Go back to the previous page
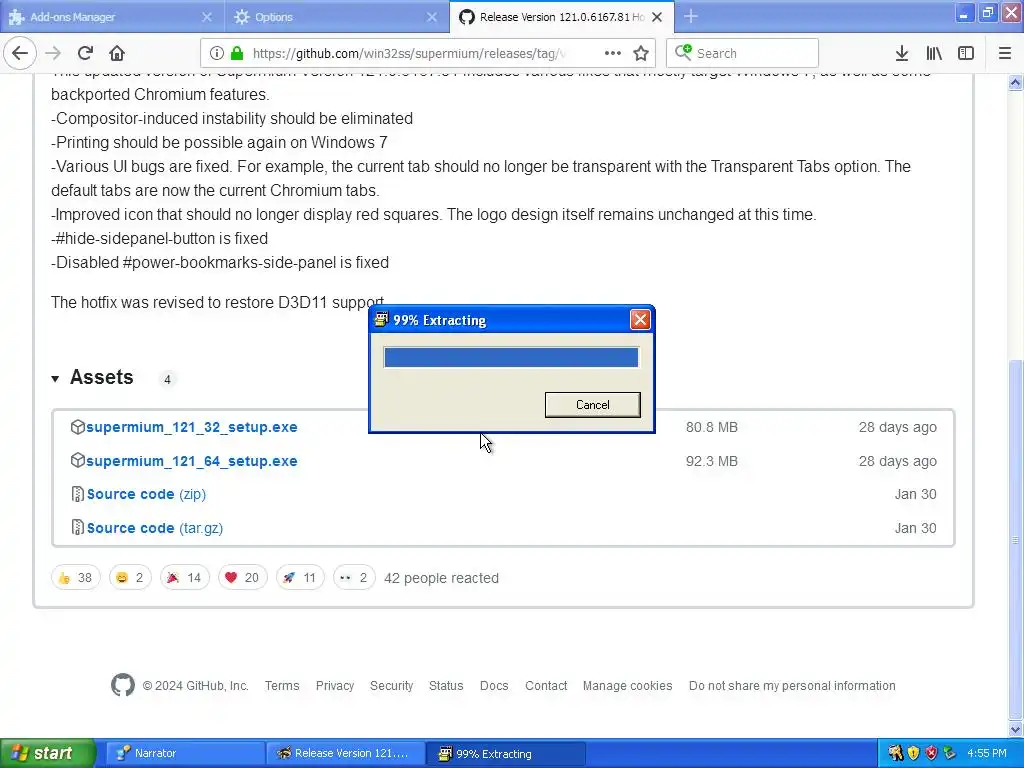 click(x=20, y=53)
